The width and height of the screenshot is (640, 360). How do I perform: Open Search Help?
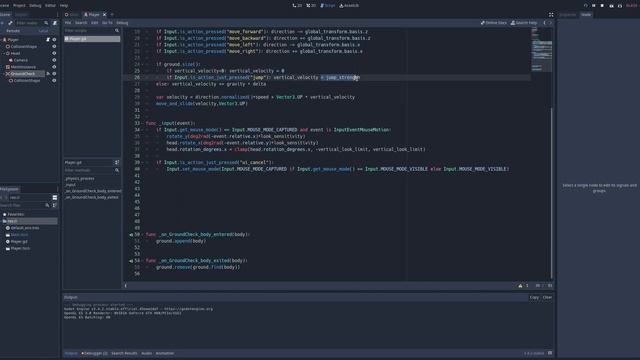coord(524,23)
